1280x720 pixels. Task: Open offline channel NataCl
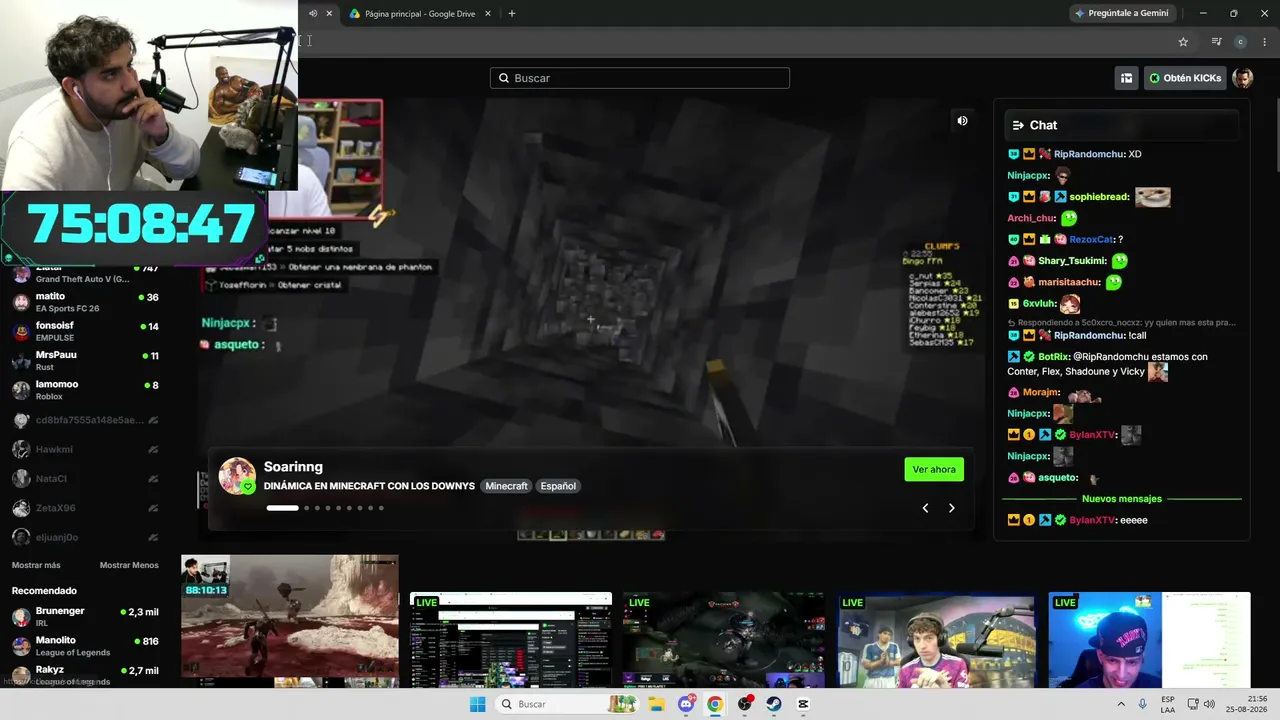[85, 479]
